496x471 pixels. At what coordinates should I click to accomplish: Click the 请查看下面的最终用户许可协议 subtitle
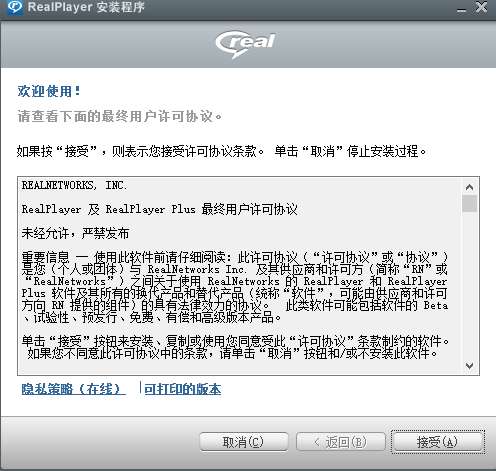[120, 116]
